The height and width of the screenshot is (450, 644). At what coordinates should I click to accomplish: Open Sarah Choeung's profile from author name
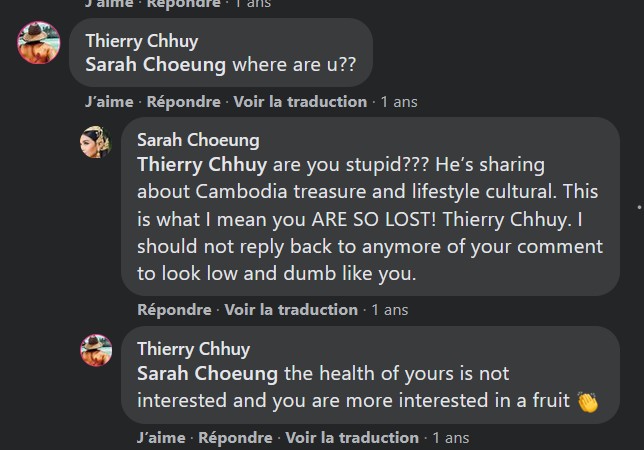coord(198,139)
